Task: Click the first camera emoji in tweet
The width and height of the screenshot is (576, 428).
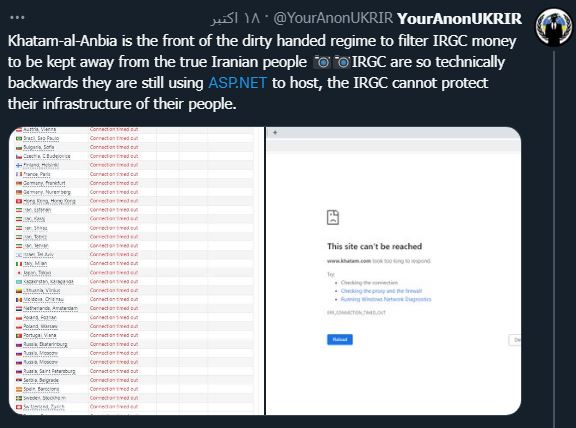Action: pos(322,62)
